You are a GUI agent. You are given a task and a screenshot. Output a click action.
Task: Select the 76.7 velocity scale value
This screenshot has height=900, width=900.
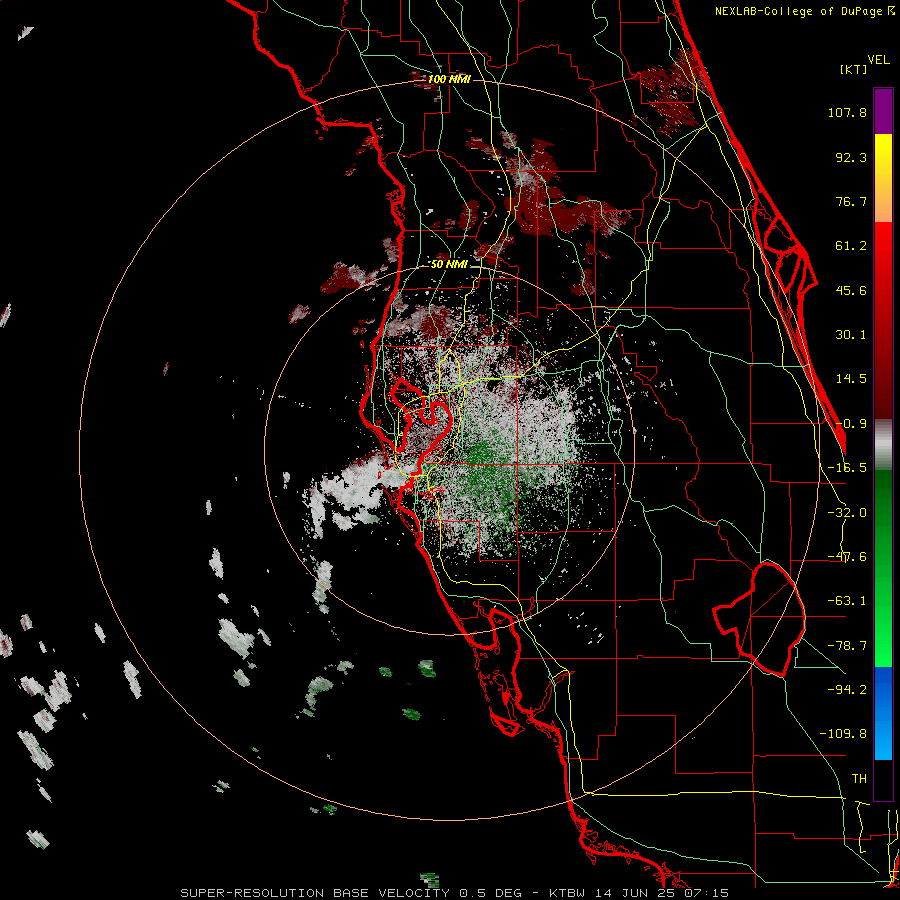click(851, 201)
